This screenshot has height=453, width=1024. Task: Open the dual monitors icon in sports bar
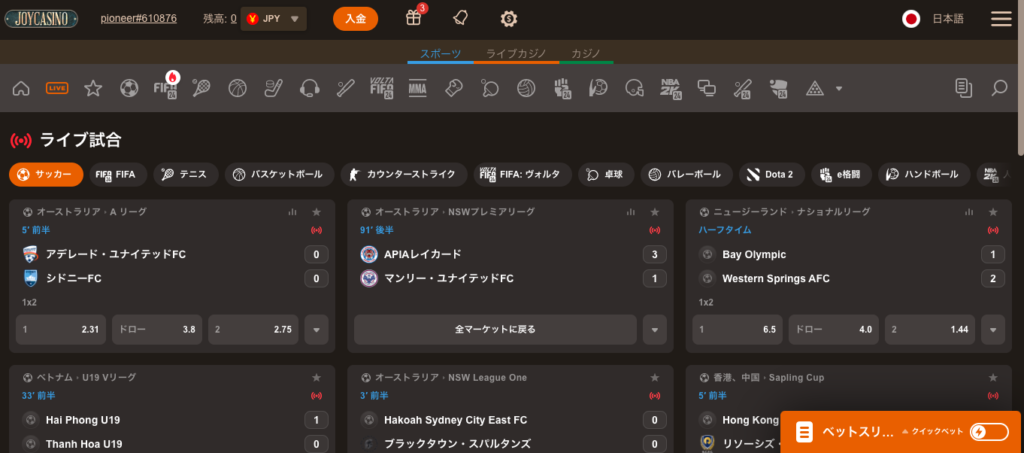click(707, 88)
